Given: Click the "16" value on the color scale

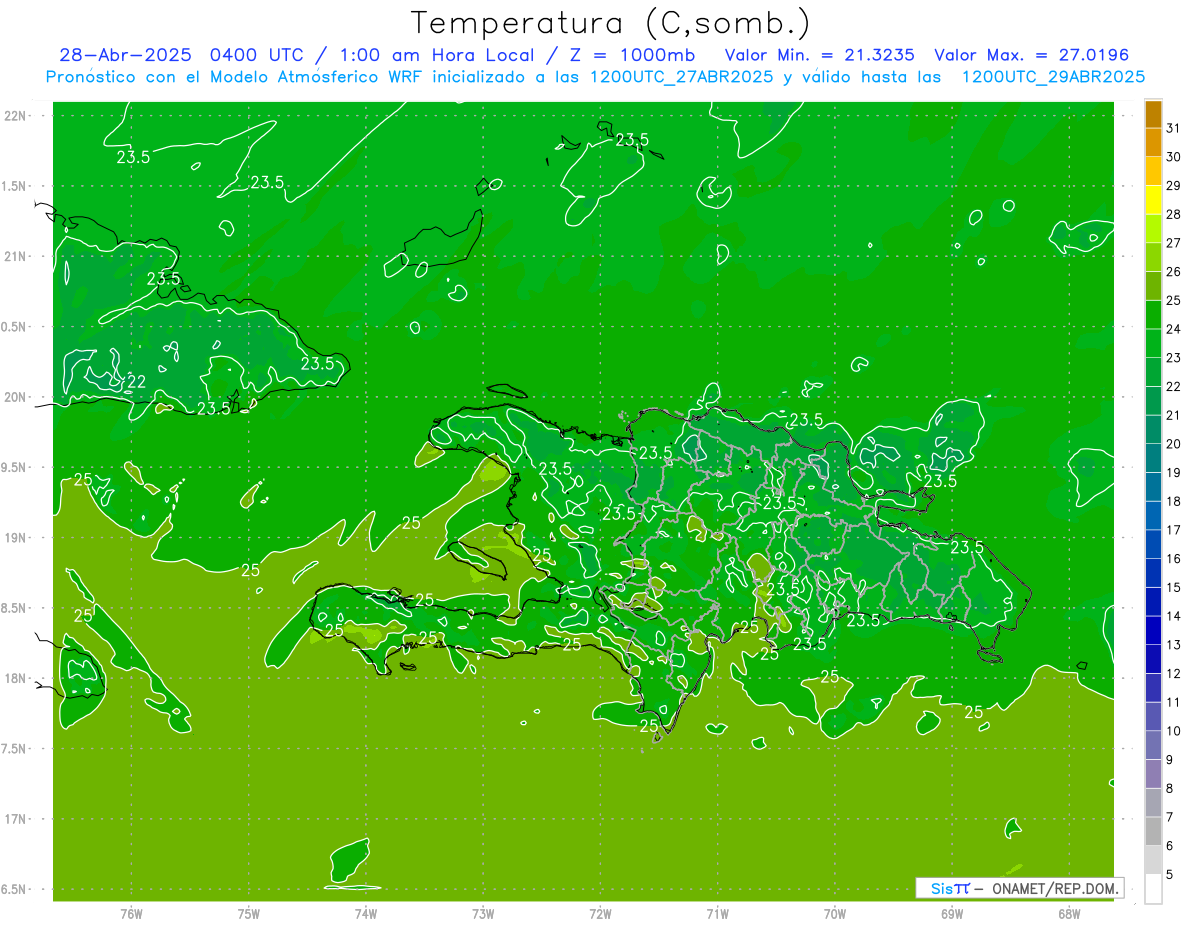Looking at the screenshot, I should coord(1173,559).
